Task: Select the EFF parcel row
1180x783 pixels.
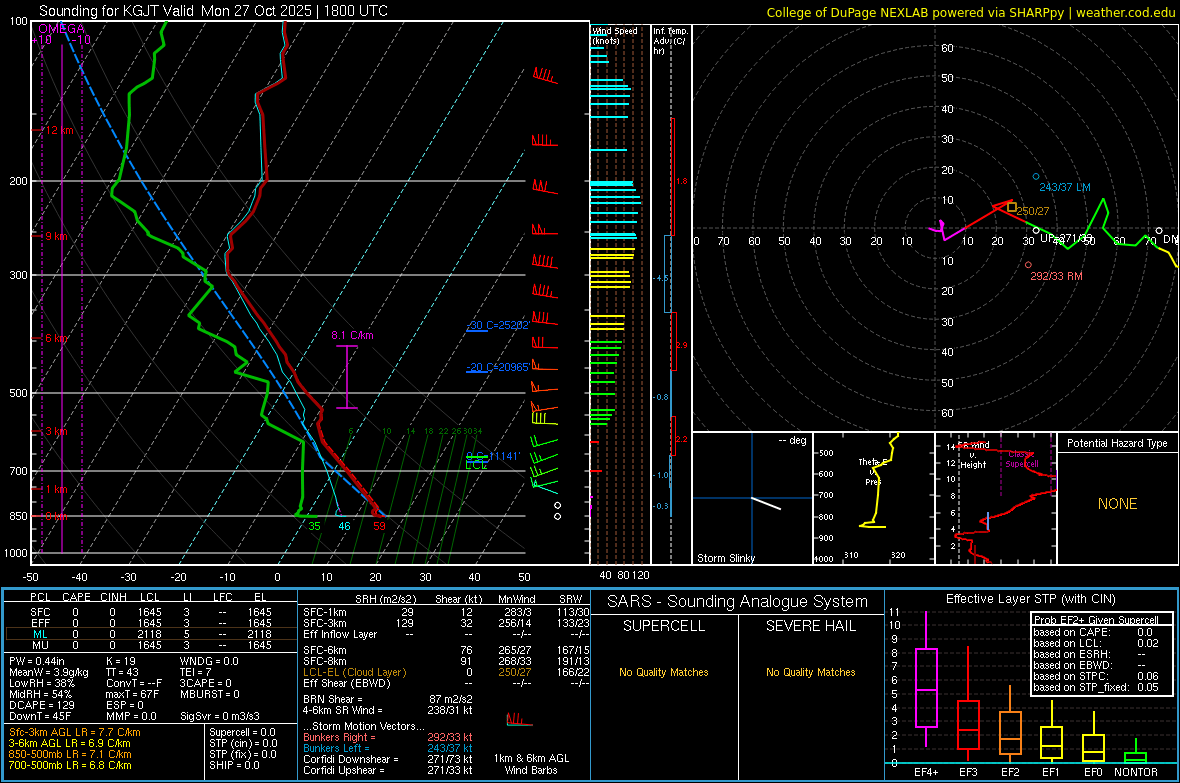Action: click(151, 623)
